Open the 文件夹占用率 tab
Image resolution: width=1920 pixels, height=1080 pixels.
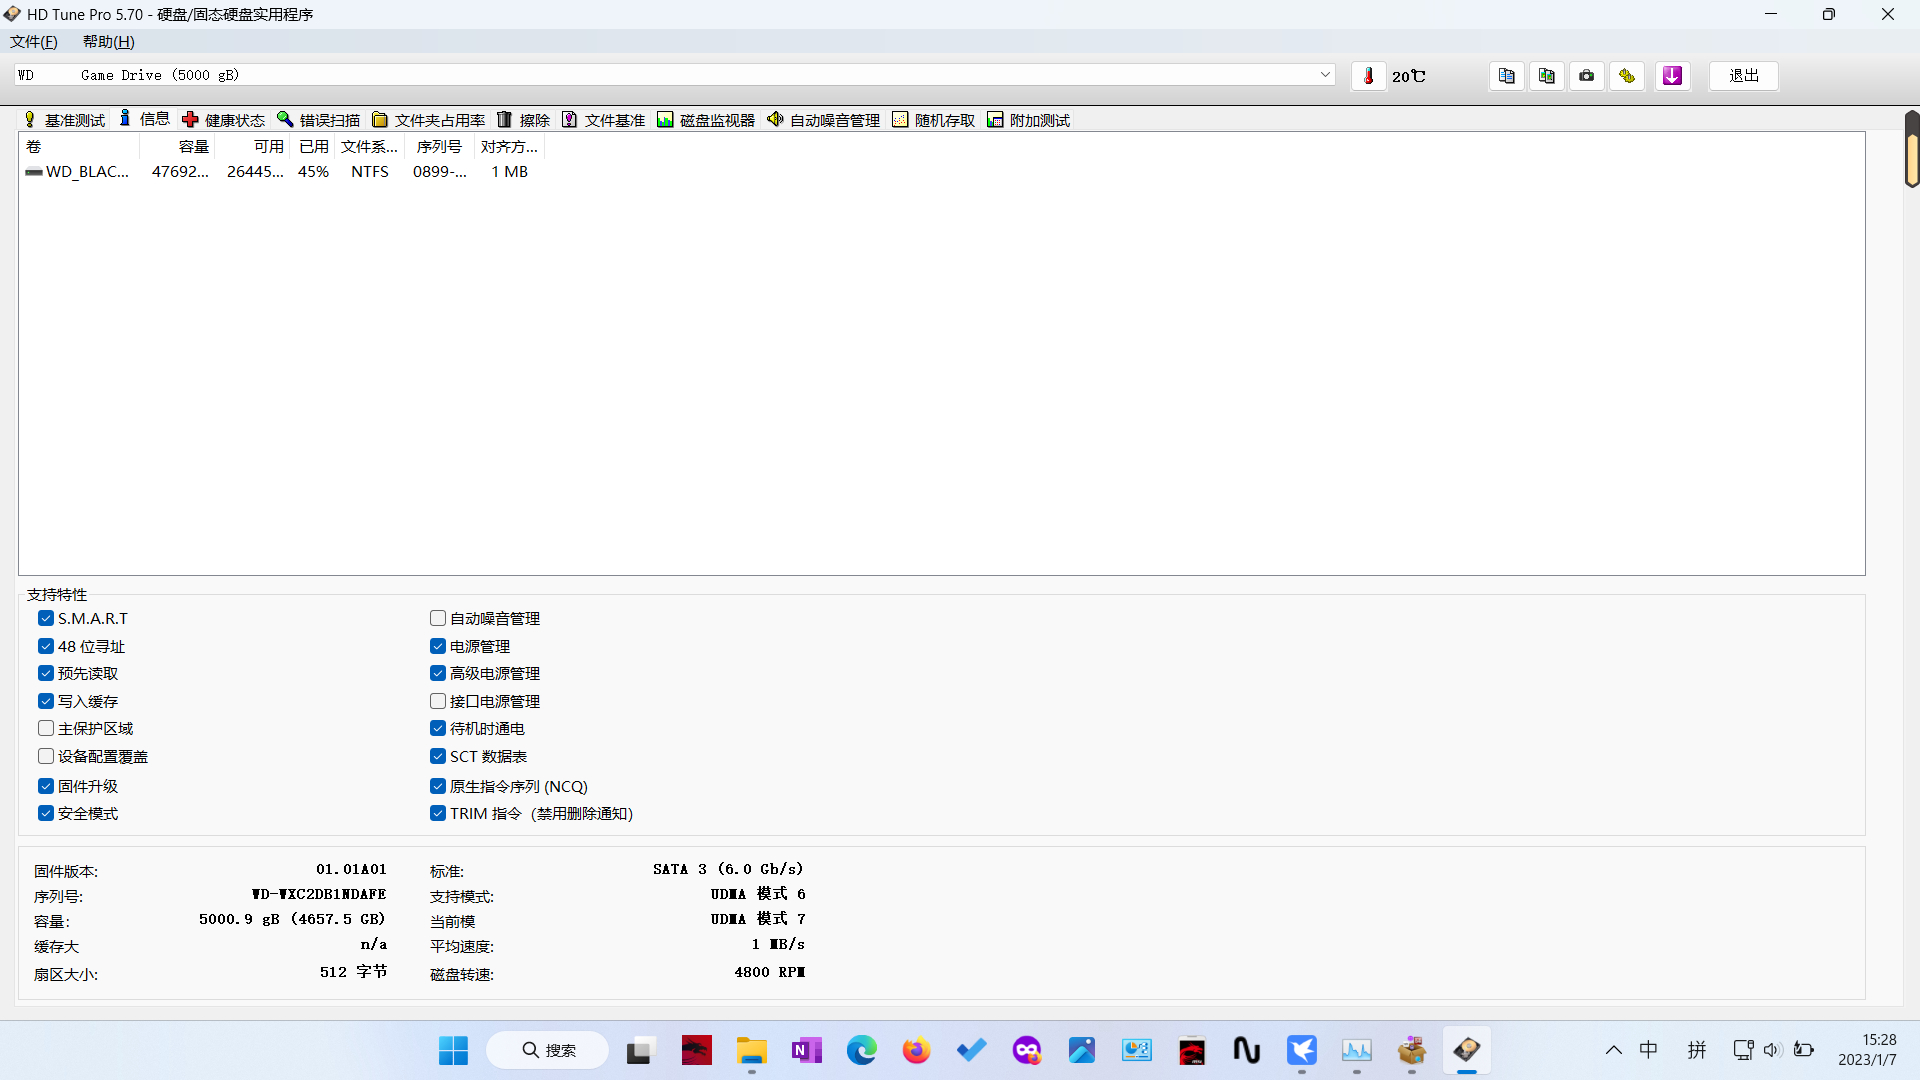(429, 120)
